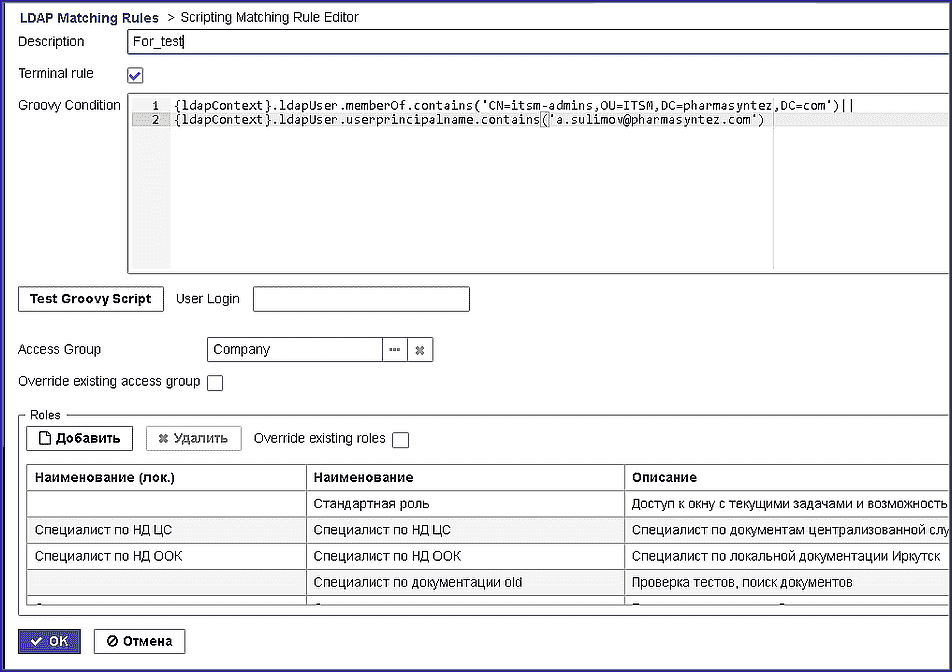The height and width of the screenshot is (672, 952).
Task: Enable Override existing roles checkbox
Action: tap(401, 440)
